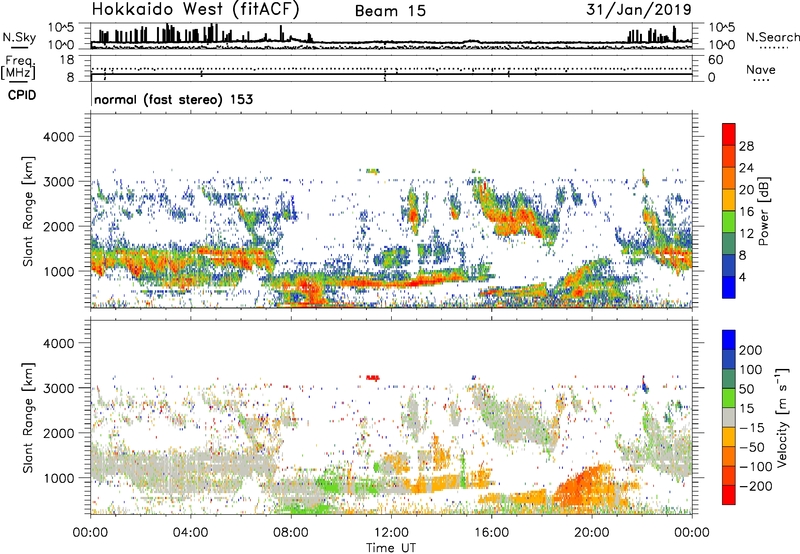
Task: Click the 'Hokkaido West (fitACF)' title
Action: tap(195, 10)
